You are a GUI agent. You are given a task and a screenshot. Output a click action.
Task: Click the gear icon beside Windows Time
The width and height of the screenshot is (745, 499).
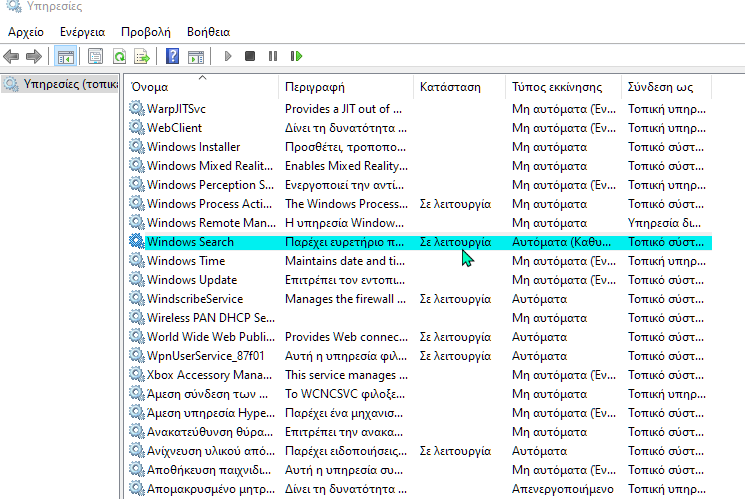coord(137,260)
